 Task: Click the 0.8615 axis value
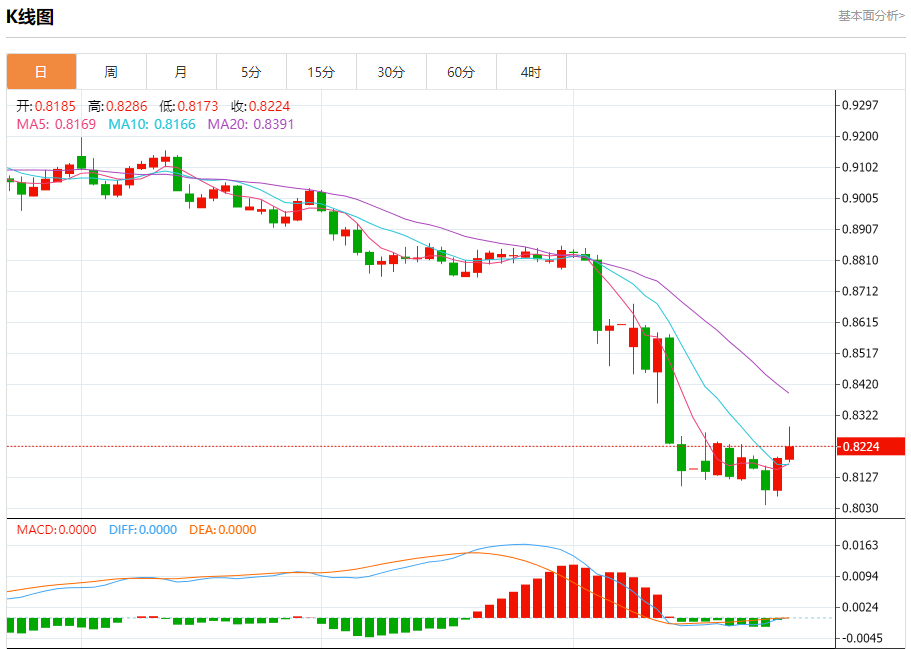860,322
